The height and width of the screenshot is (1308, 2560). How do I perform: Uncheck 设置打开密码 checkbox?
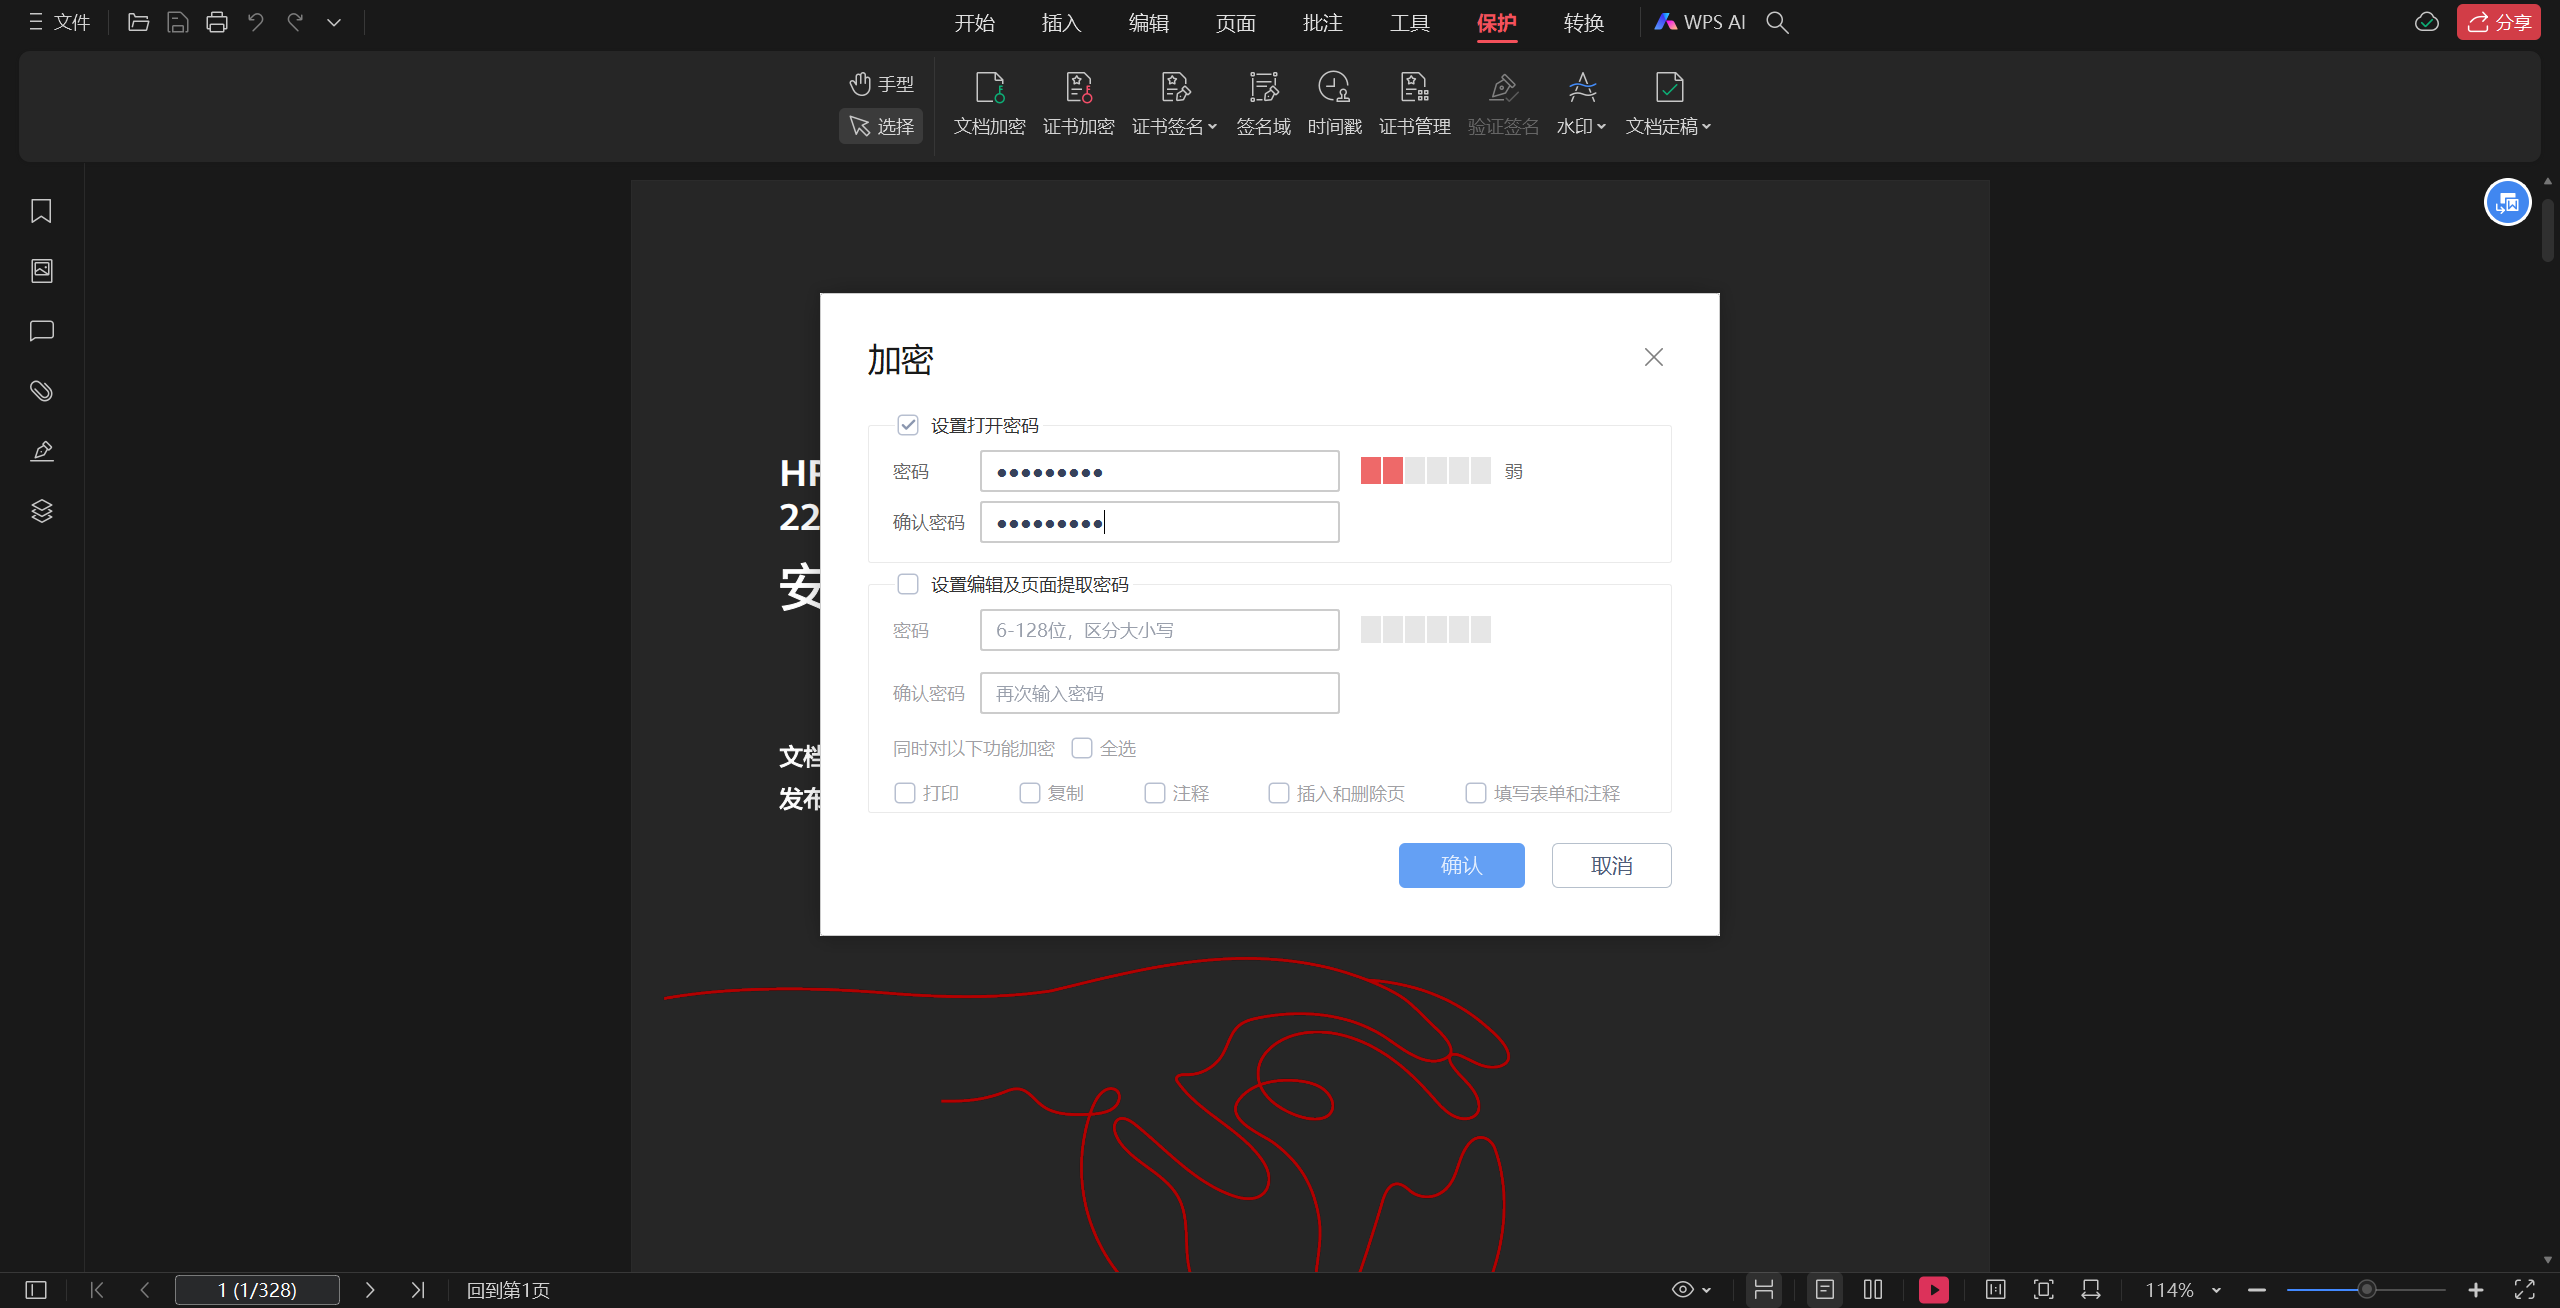pyautogui.click(x=907, y=425)
